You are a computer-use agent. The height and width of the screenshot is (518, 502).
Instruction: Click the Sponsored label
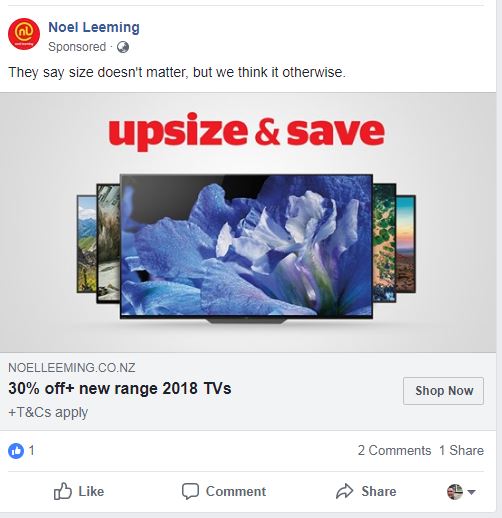(77, 47)
